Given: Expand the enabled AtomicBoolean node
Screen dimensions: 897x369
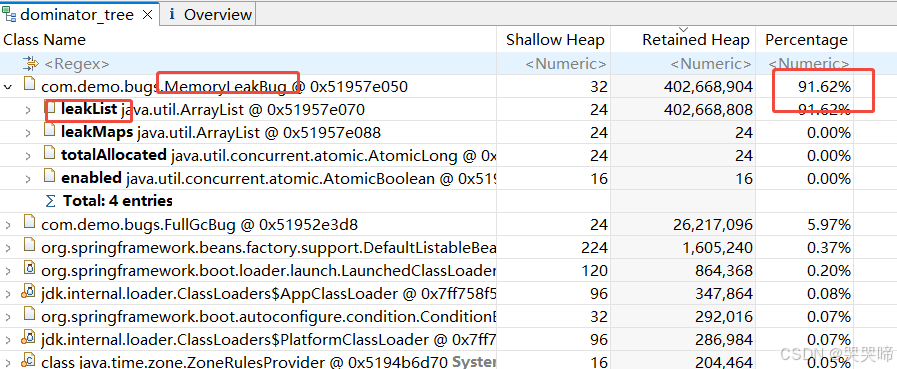Looking at the screenshot, I should pos(27,178).
